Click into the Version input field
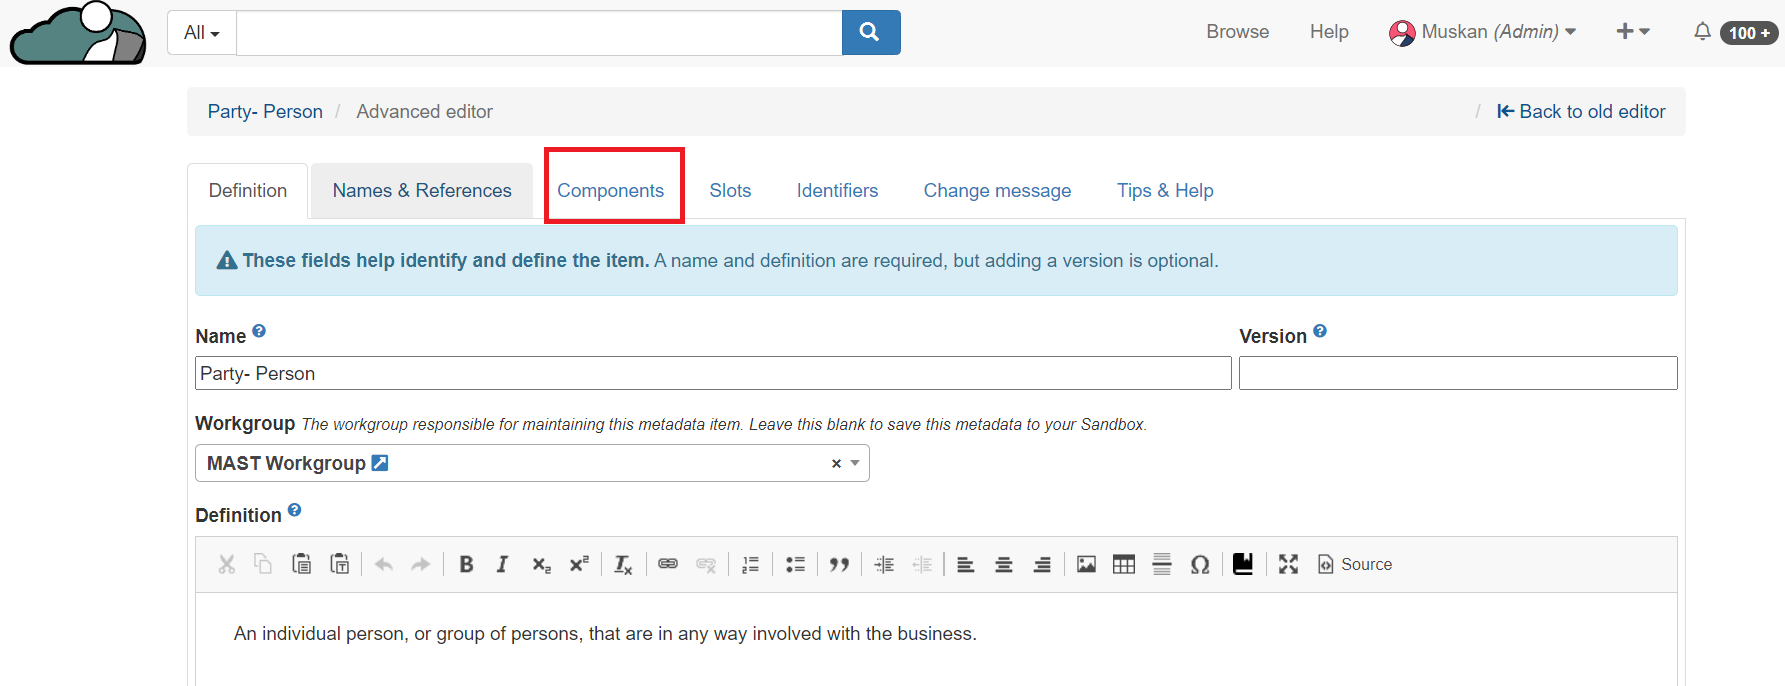The image size is (1785, 686). click(x=1457, y=374)
